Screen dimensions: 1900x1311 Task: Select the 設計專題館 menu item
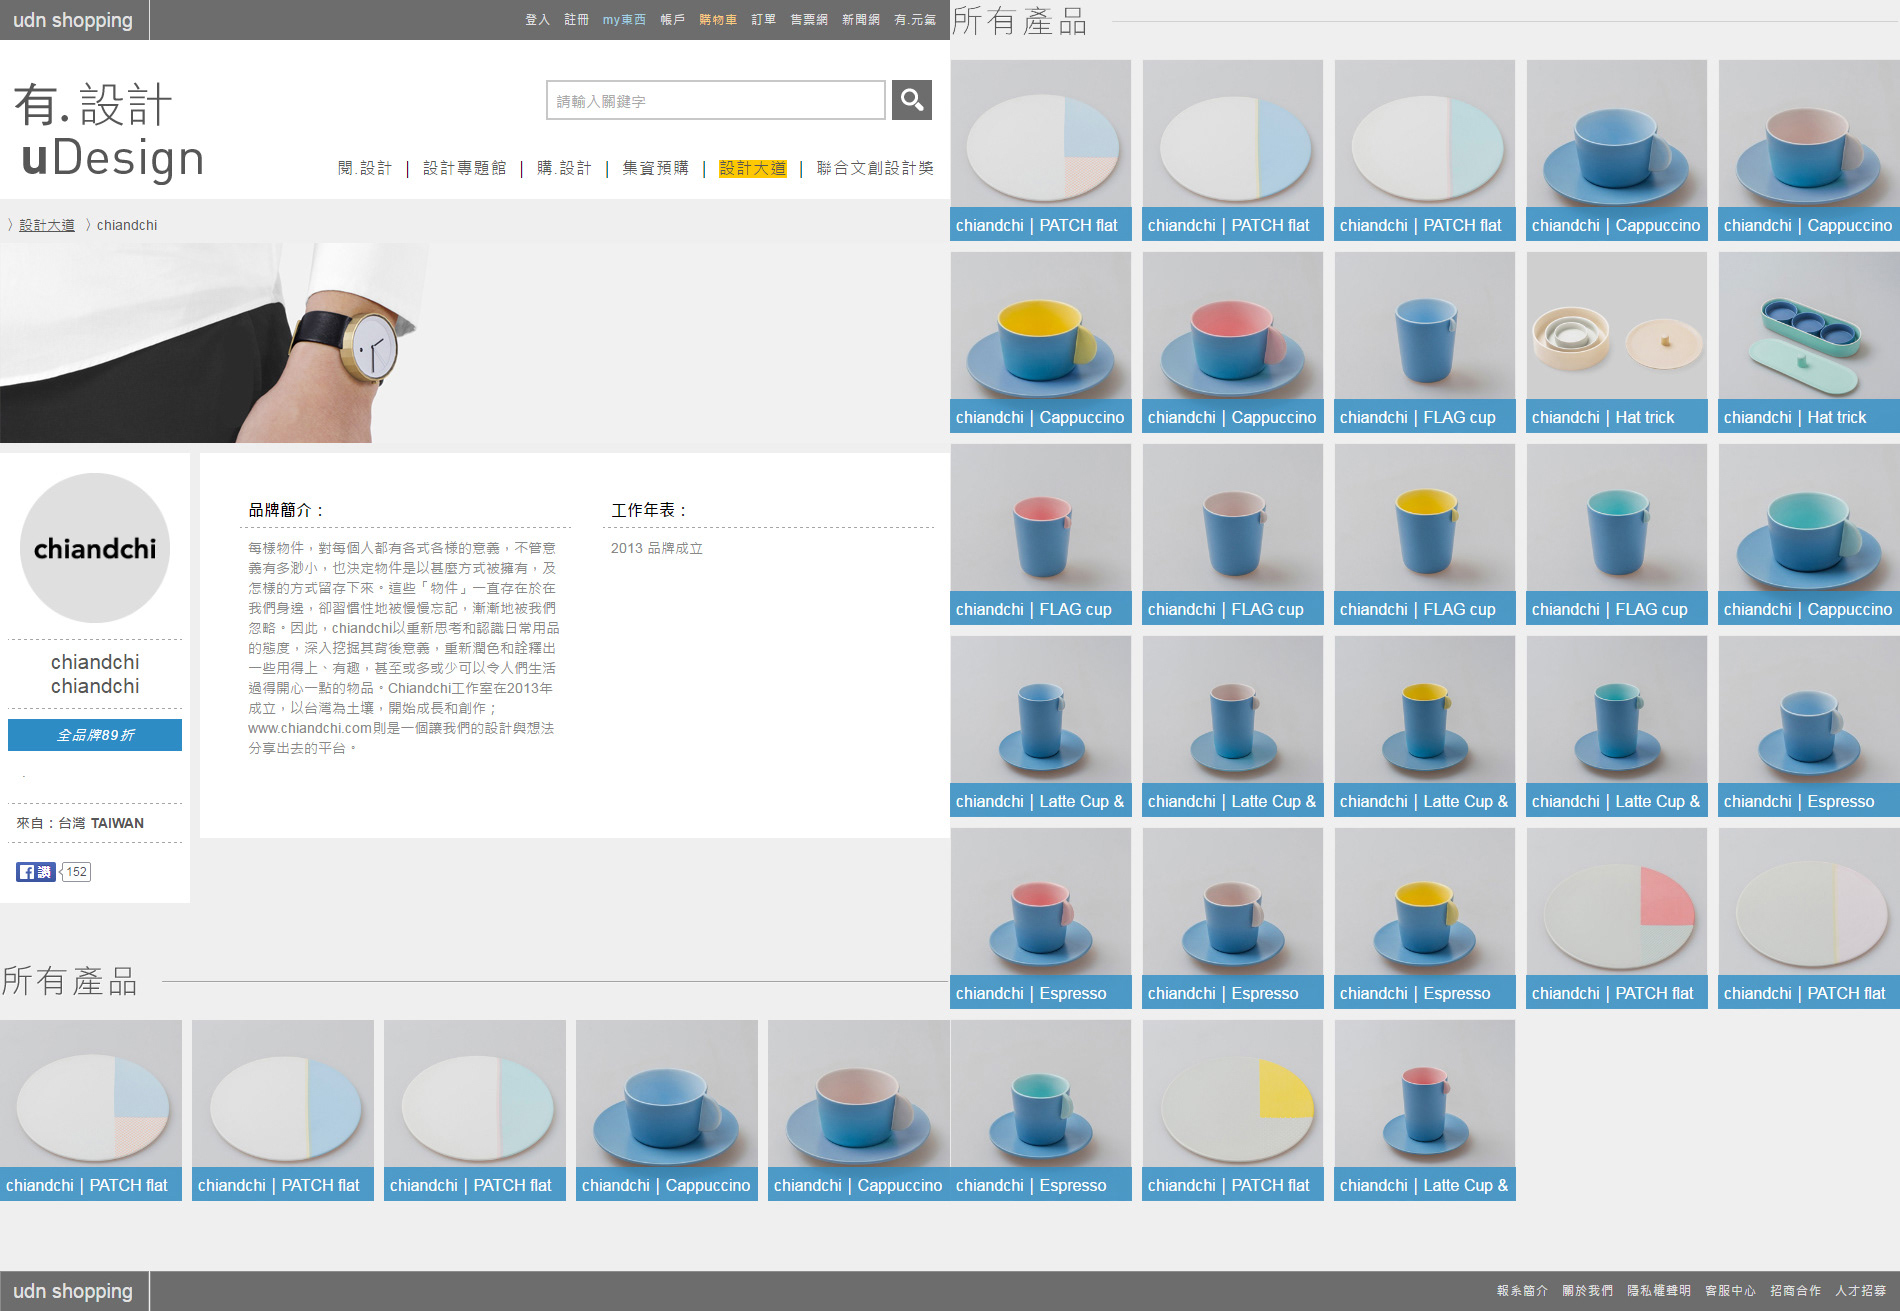coord(465,168)
